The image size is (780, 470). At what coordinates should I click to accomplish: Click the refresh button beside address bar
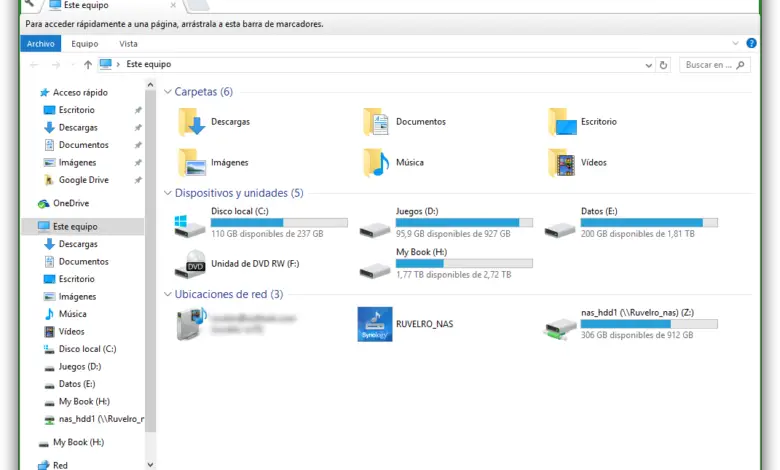(663, 65)
